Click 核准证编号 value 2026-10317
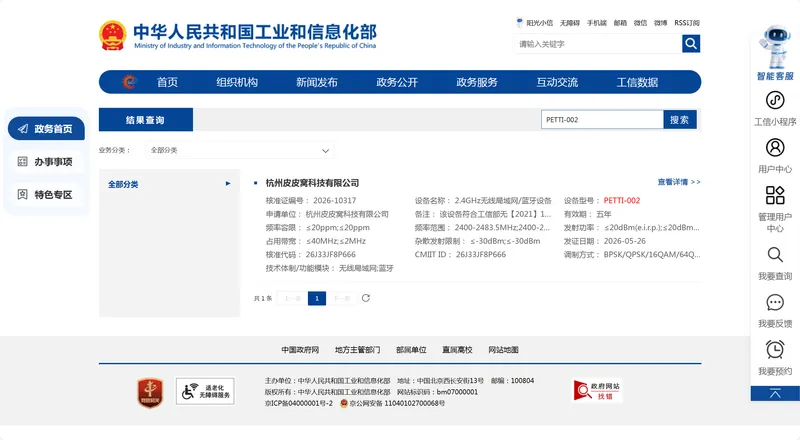The width and height of the screenshot is (800, 440). point(335,201)
